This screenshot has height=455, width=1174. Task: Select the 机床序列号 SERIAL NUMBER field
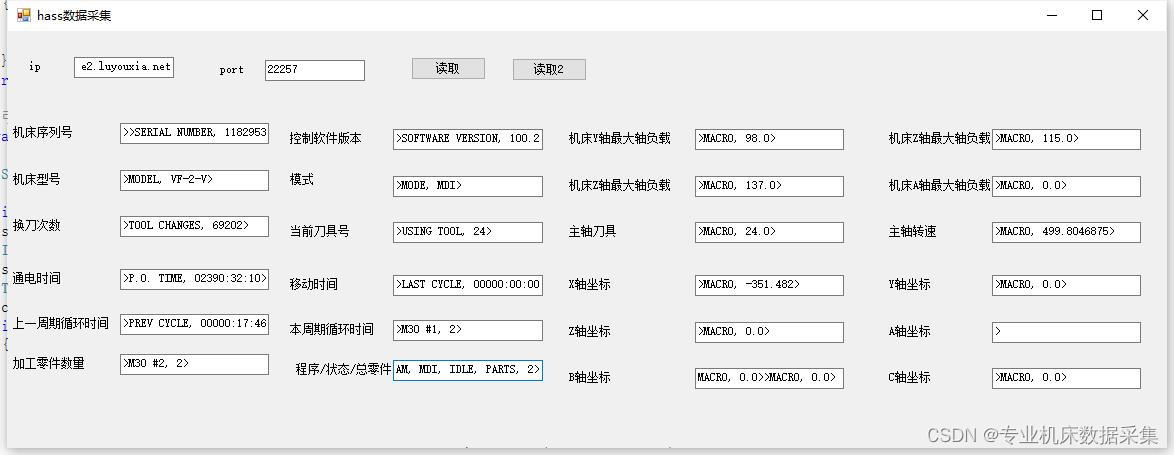pos(194,133)
